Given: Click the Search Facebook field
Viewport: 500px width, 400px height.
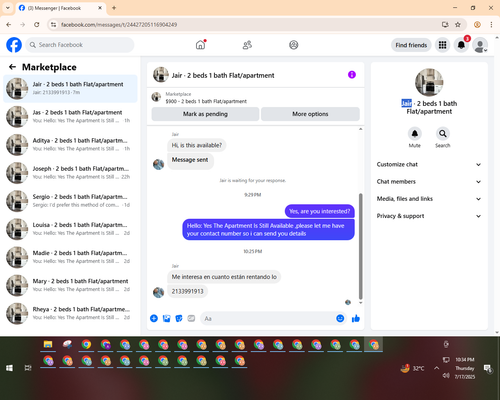Looking at the screenshot, I should pos(80,45).
